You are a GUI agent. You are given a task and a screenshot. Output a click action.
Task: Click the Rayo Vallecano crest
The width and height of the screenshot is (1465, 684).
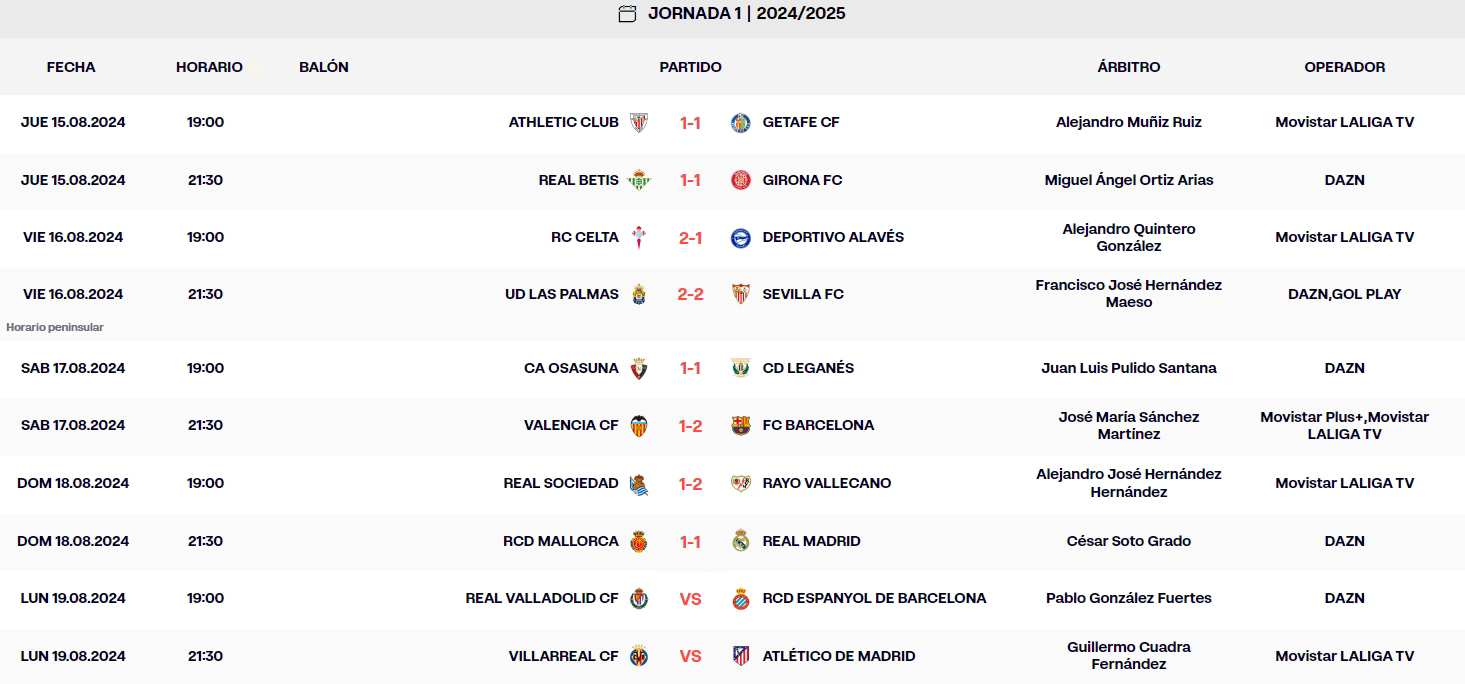coord(740,484)
